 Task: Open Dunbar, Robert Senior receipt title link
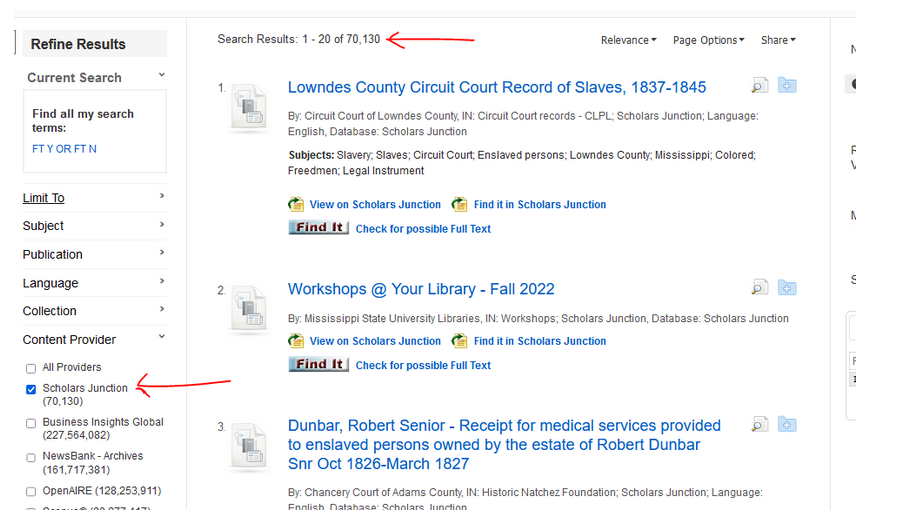tap(504, 445)
